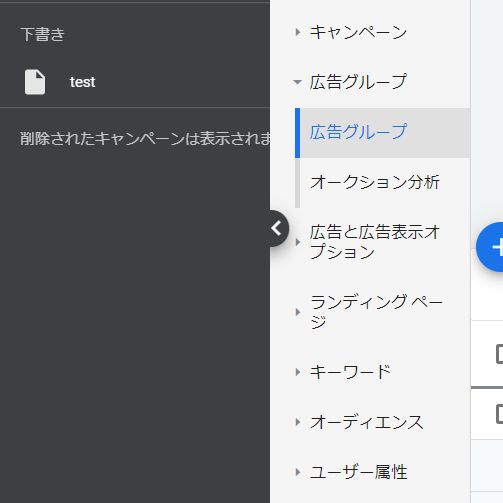This screenshot has width=503, height=503.
Task: Expand the オーディエンス section arrow
Action: (x=298, y=422)
